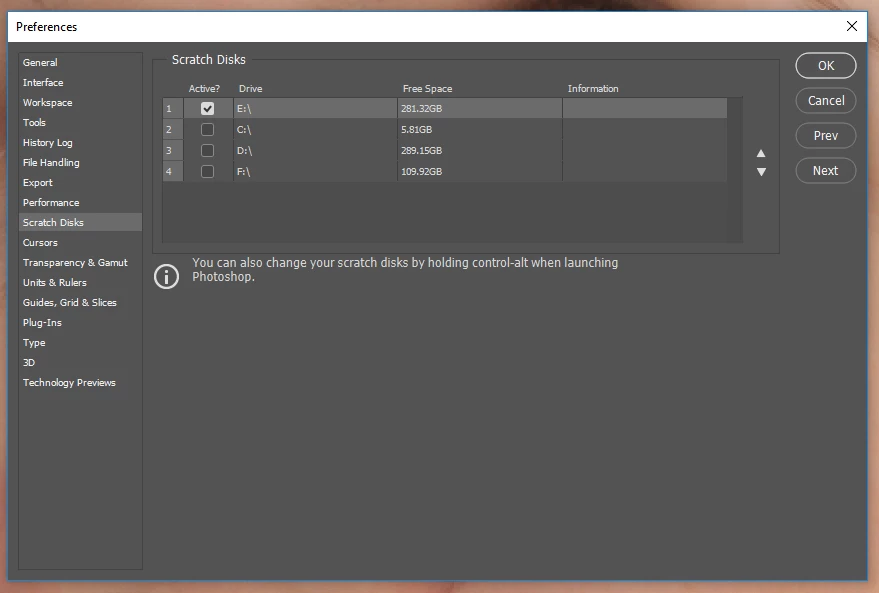The image size is (879, 593).
Task: Click the row number 3 cell
Action: click(x=173, y=151)
